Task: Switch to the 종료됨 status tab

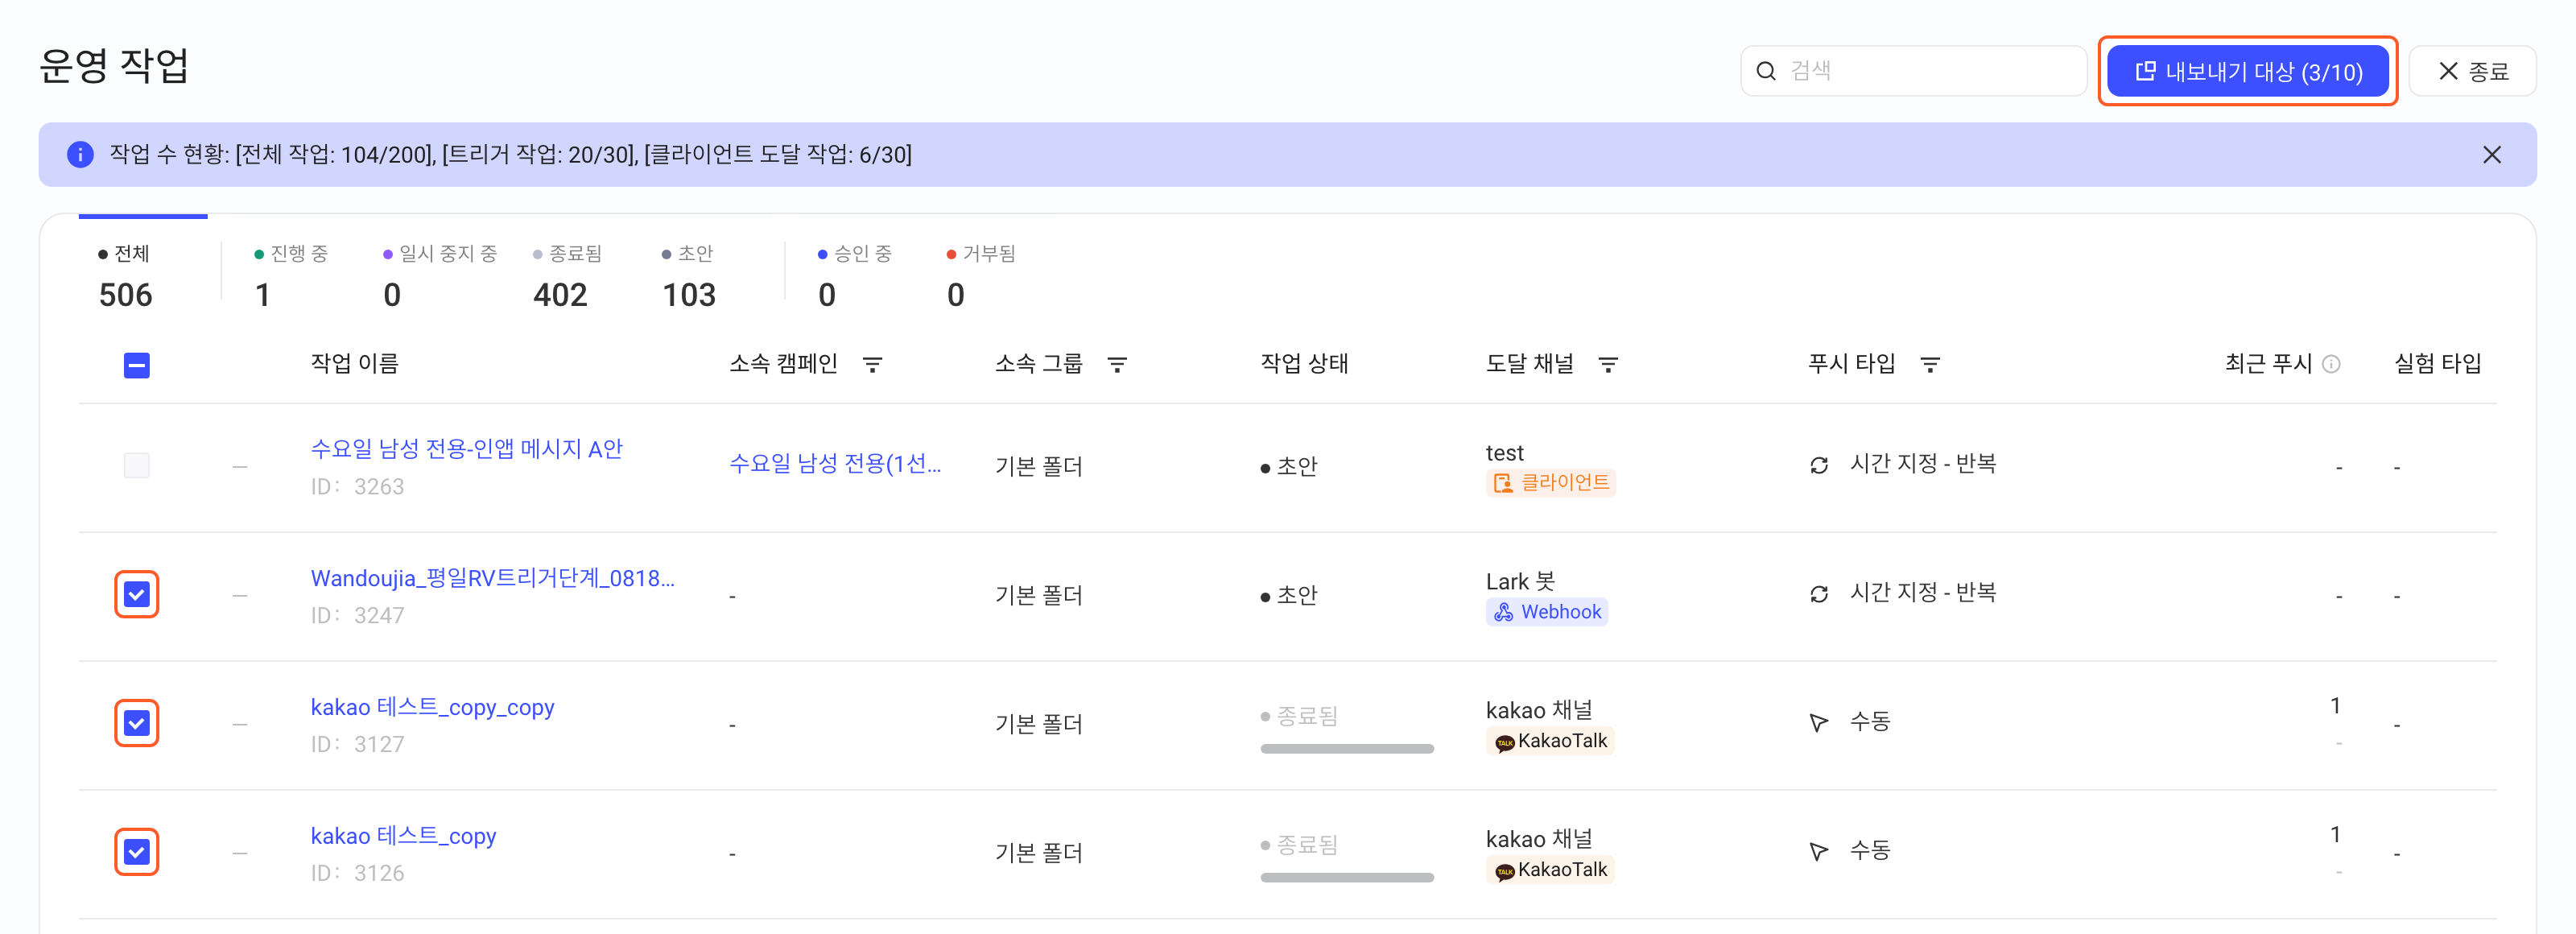Action: pyautogui.click(x=568, y=275)
